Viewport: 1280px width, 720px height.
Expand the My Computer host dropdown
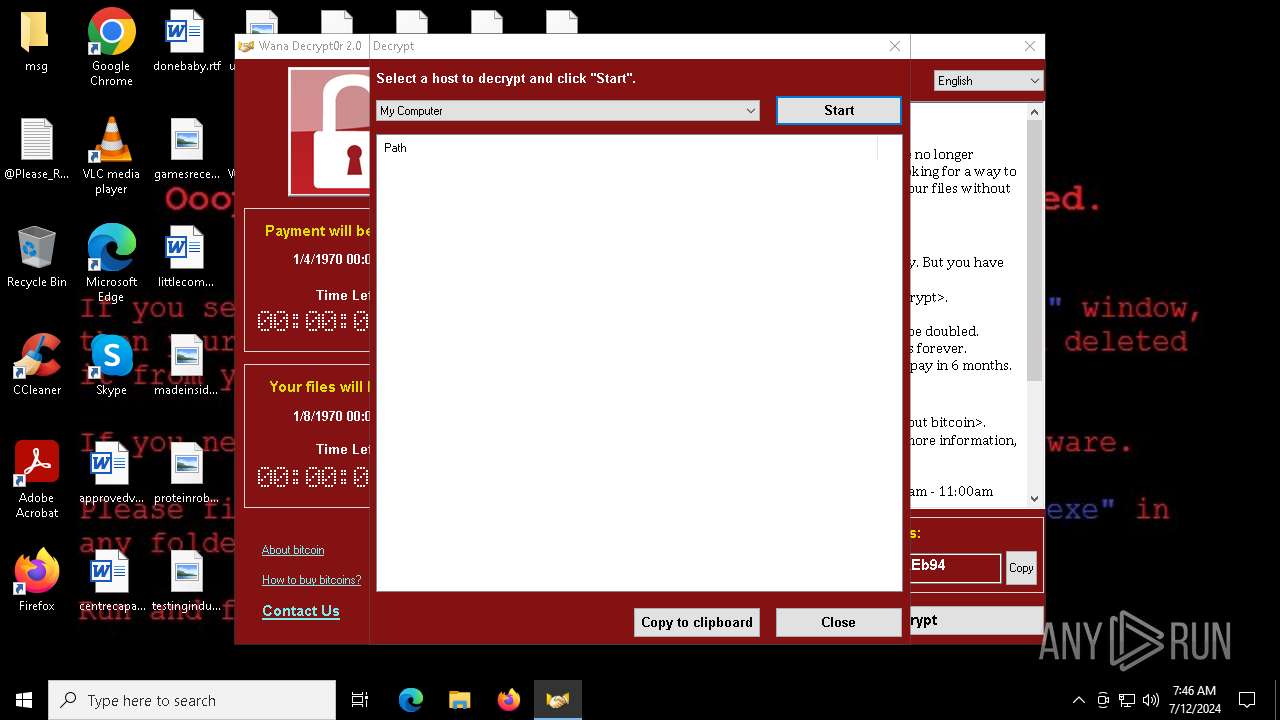(567, 111)
